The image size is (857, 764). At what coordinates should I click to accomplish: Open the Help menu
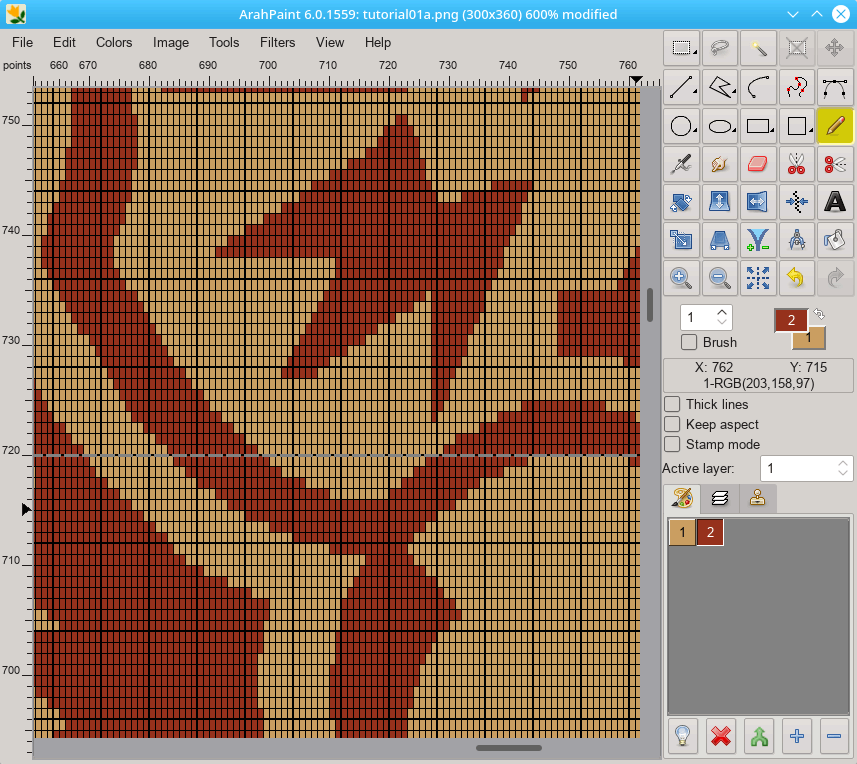click(378, 43)
